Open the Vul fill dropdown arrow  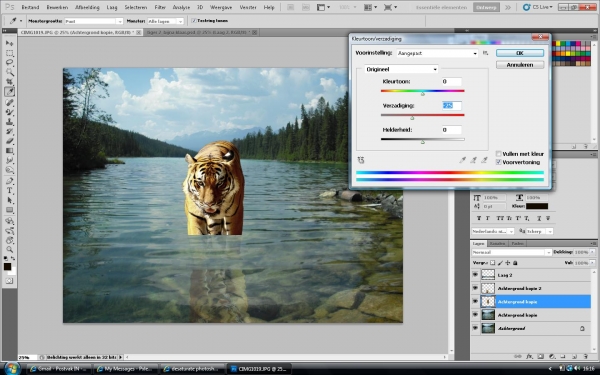click(592, 263)
